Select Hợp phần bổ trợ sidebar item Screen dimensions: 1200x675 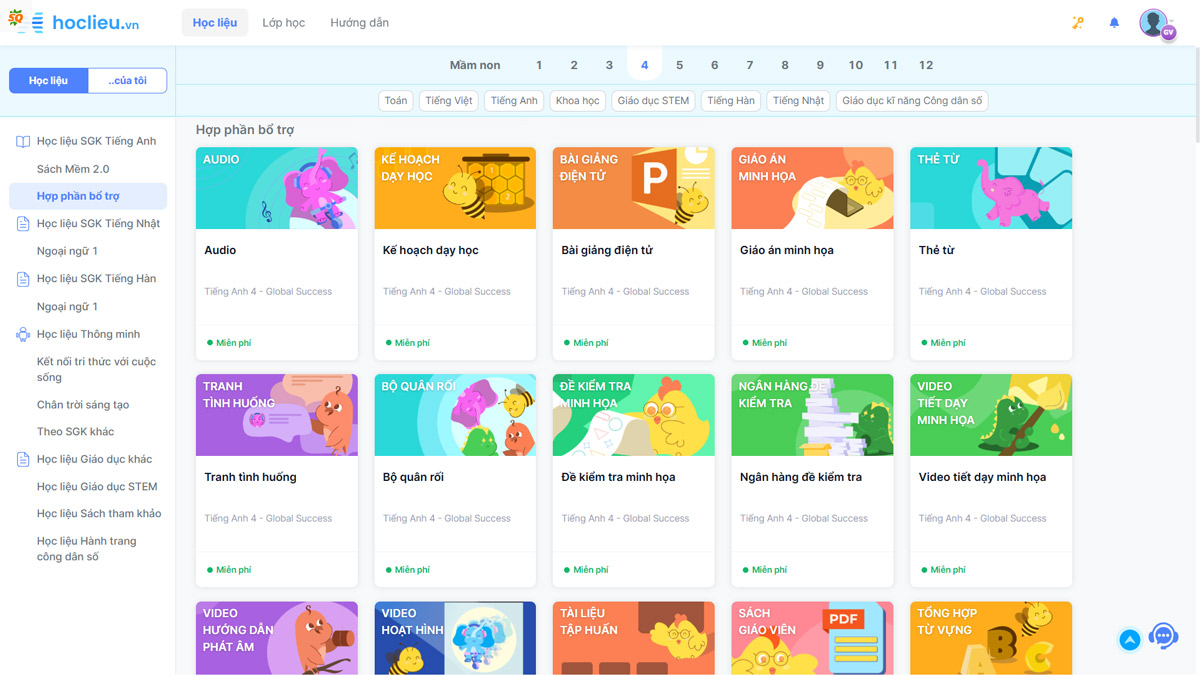point(88,196)
